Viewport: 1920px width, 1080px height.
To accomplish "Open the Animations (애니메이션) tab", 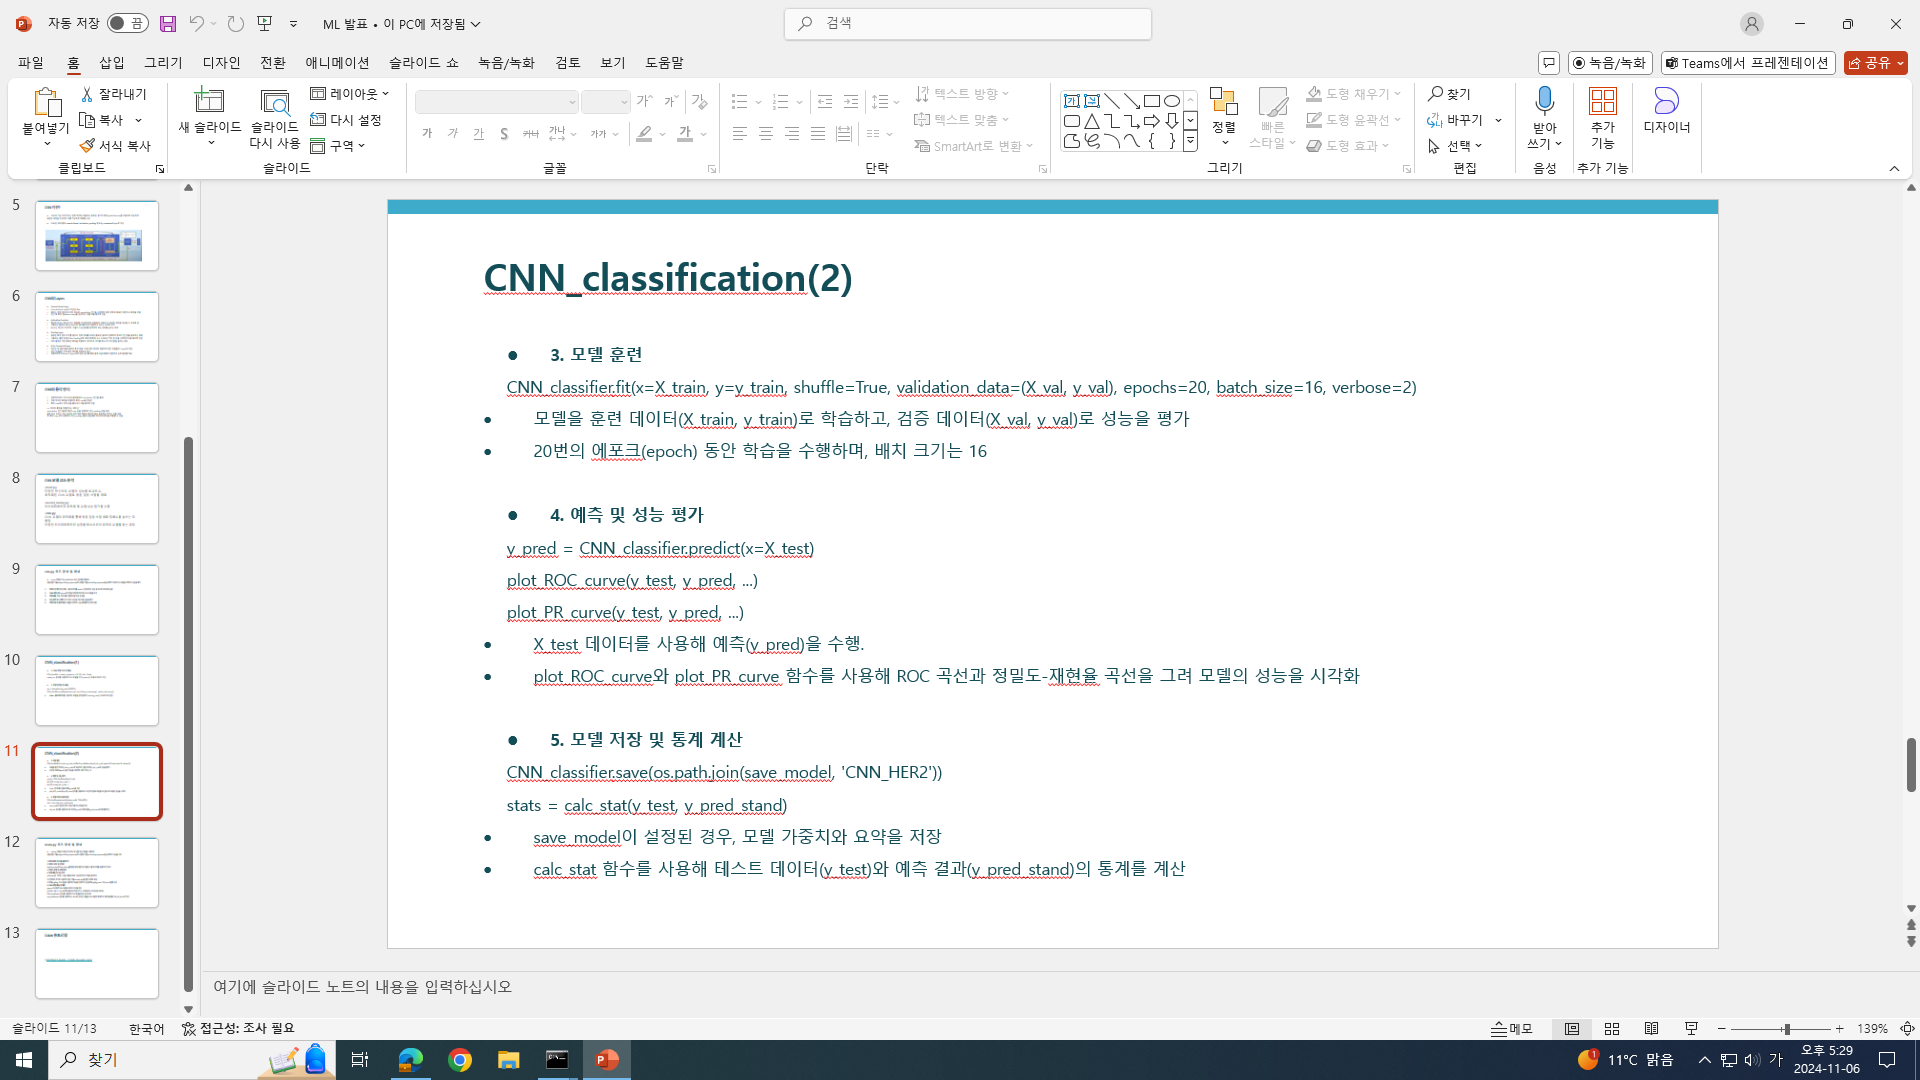I will 337,62.
